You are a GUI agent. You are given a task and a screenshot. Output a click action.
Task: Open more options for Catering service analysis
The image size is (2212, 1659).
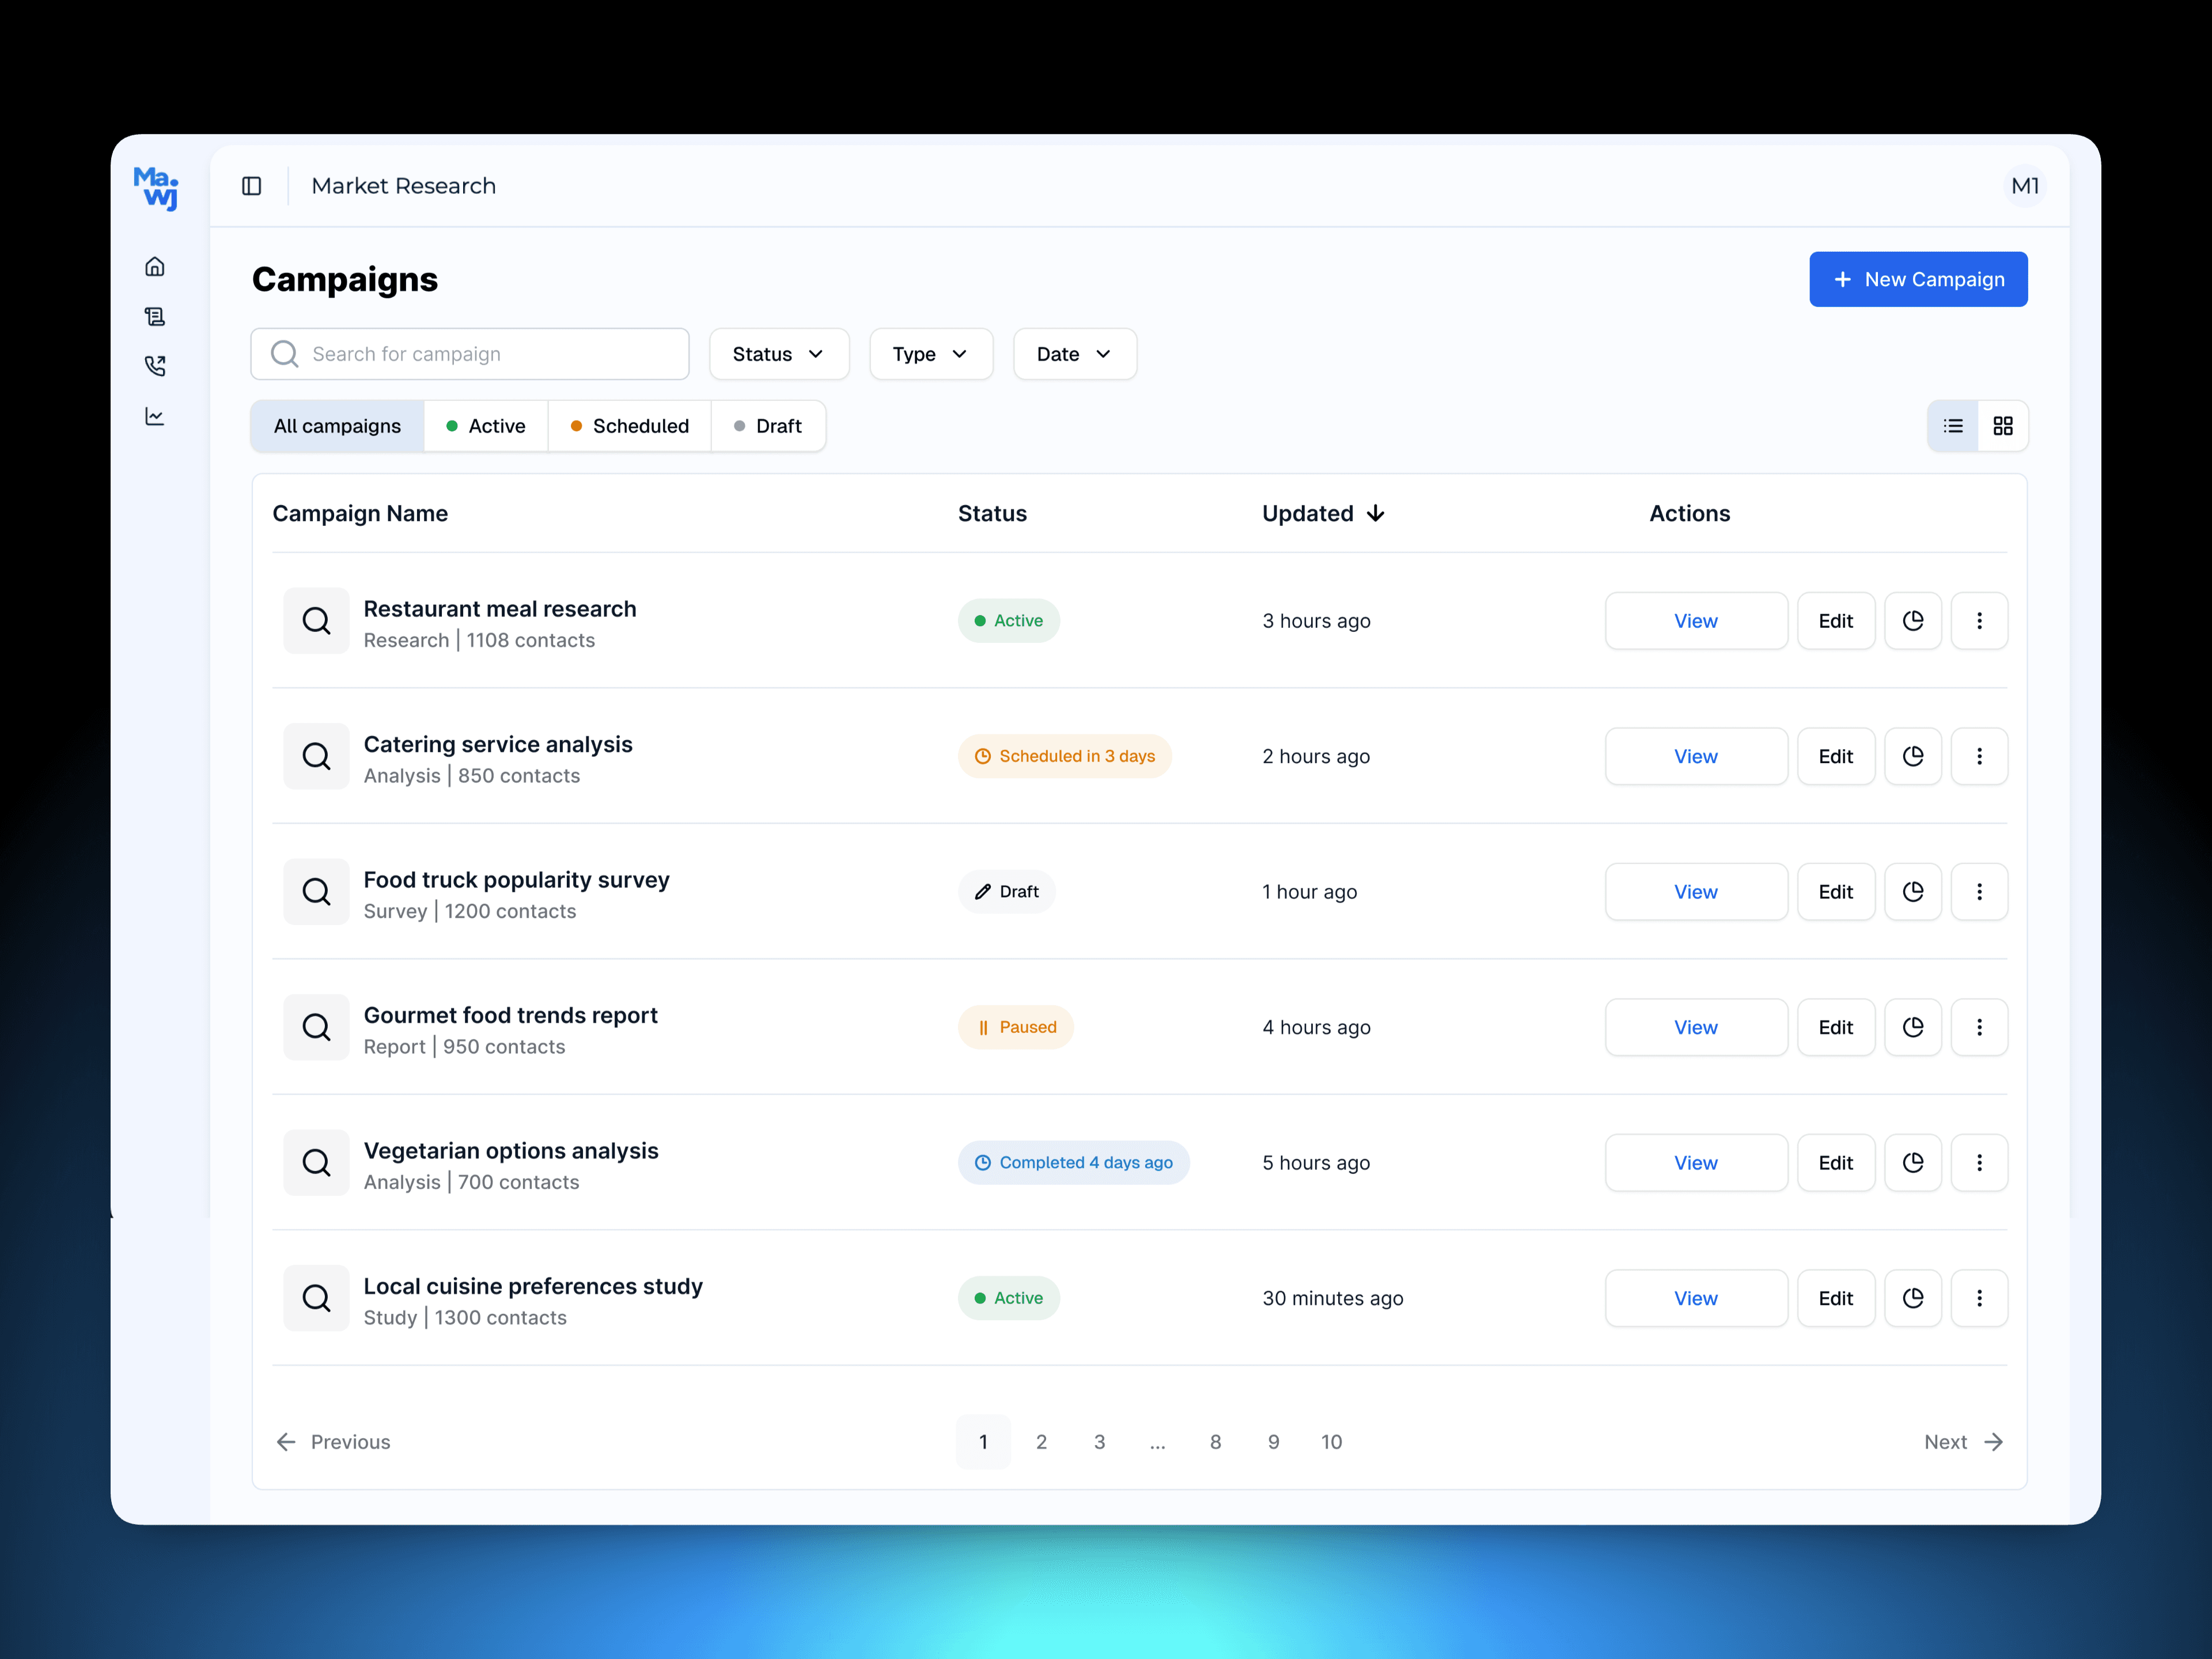point(1979,757)
